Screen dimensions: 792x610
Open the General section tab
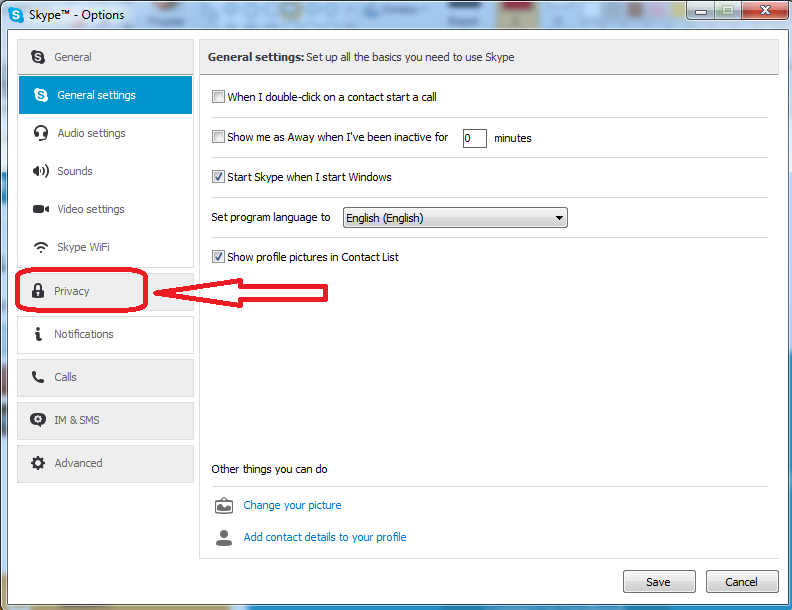click(106, 57)
